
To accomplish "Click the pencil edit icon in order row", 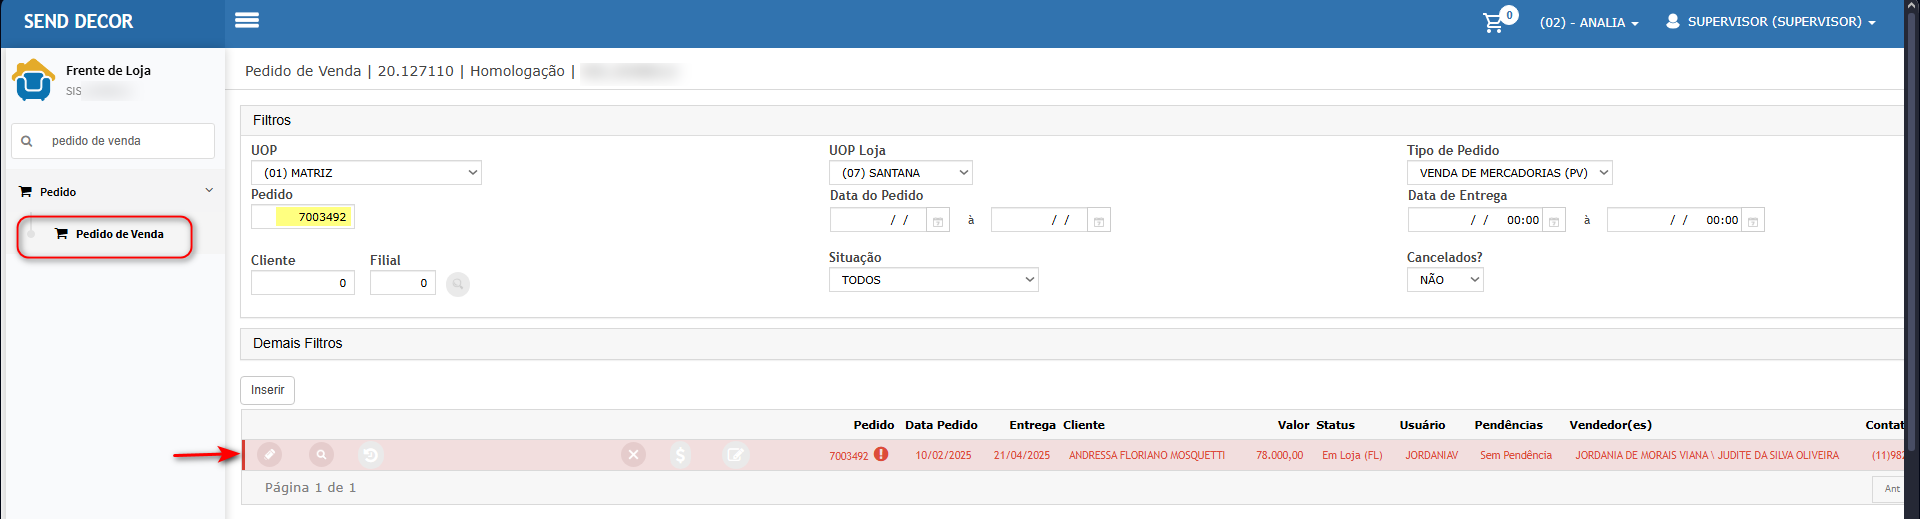I will tap(269, 455).
